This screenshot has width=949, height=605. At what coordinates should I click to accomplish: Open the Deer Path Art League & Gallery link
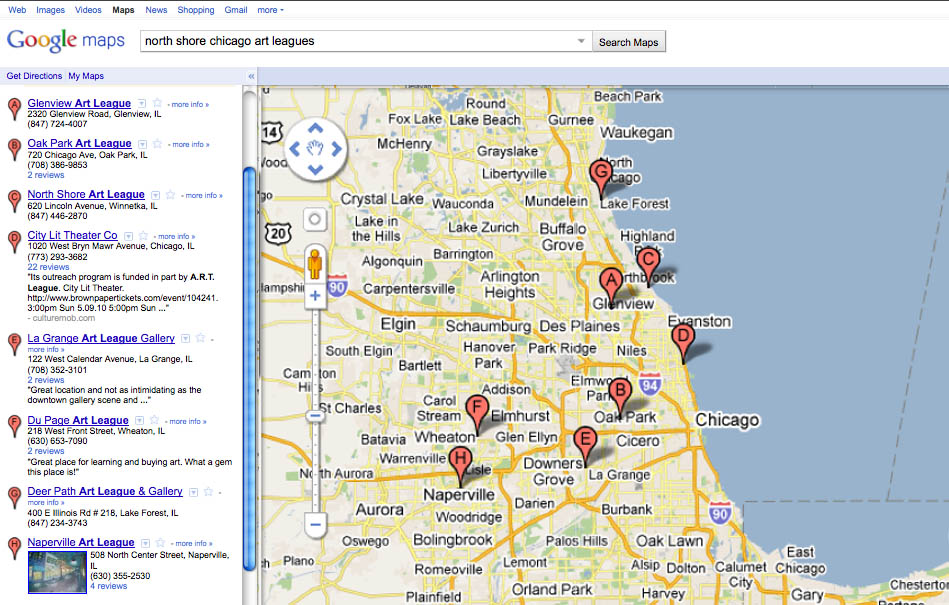click(105, 491)
